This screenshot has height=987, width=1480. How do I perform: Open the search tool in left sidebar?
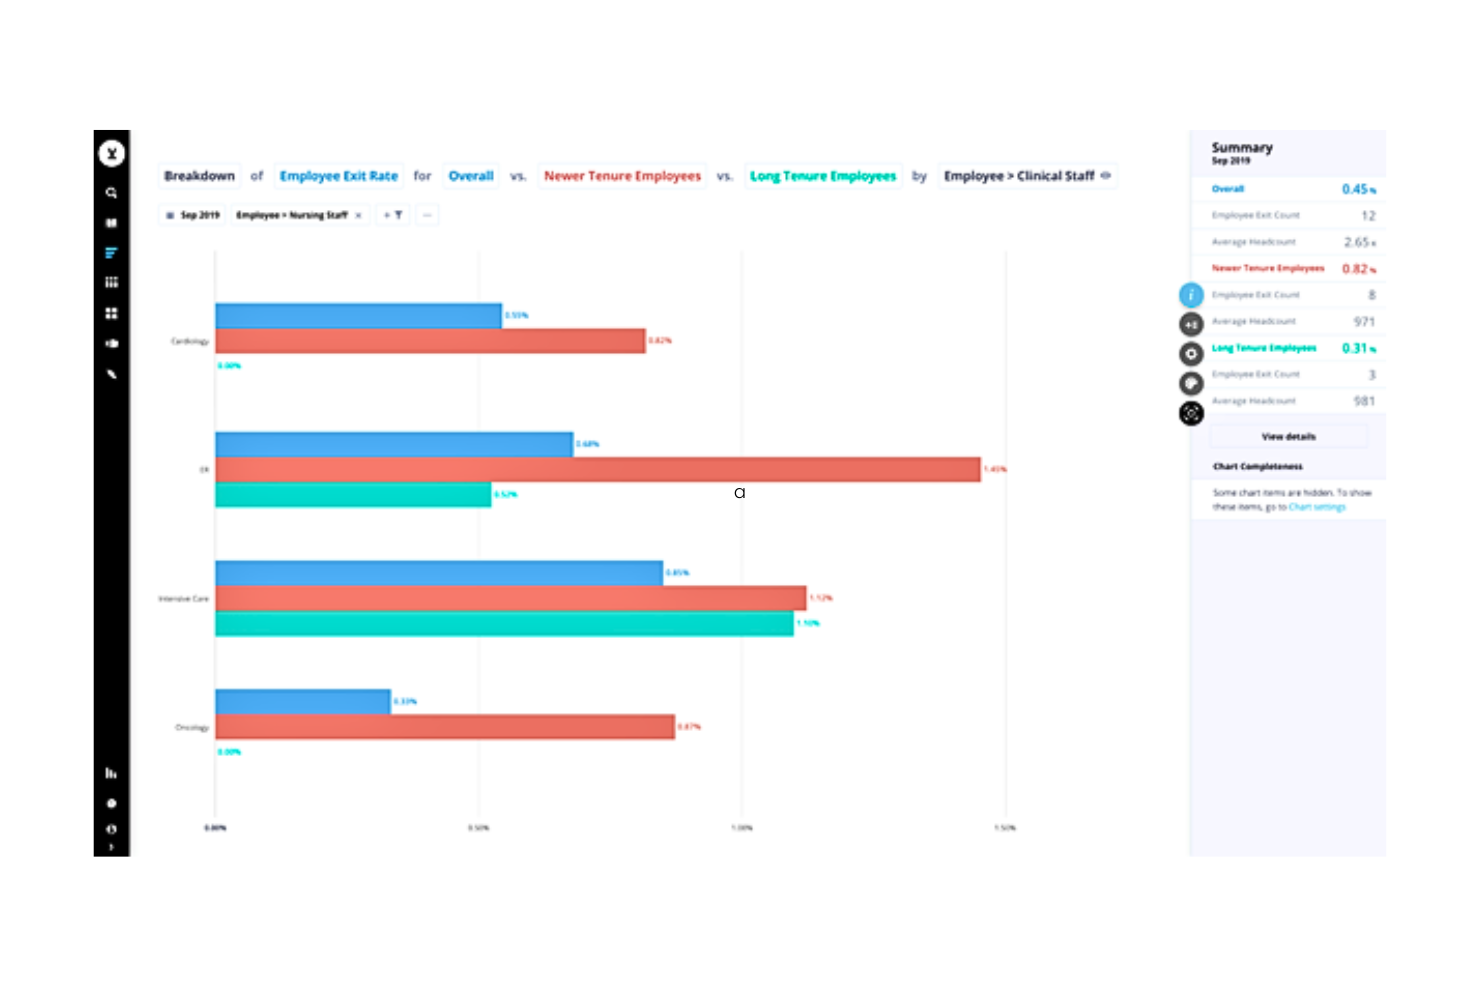(x=111, y=193)
